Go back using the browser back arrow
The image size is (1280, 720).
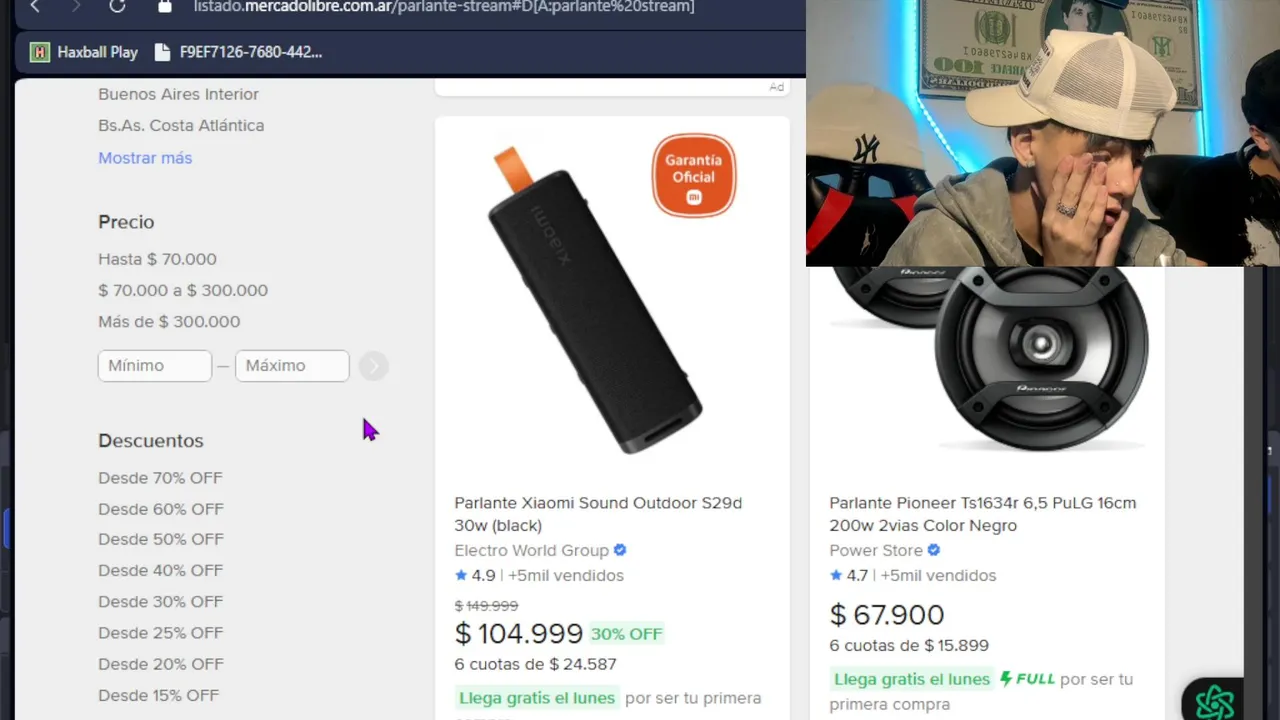pos(36,6)
